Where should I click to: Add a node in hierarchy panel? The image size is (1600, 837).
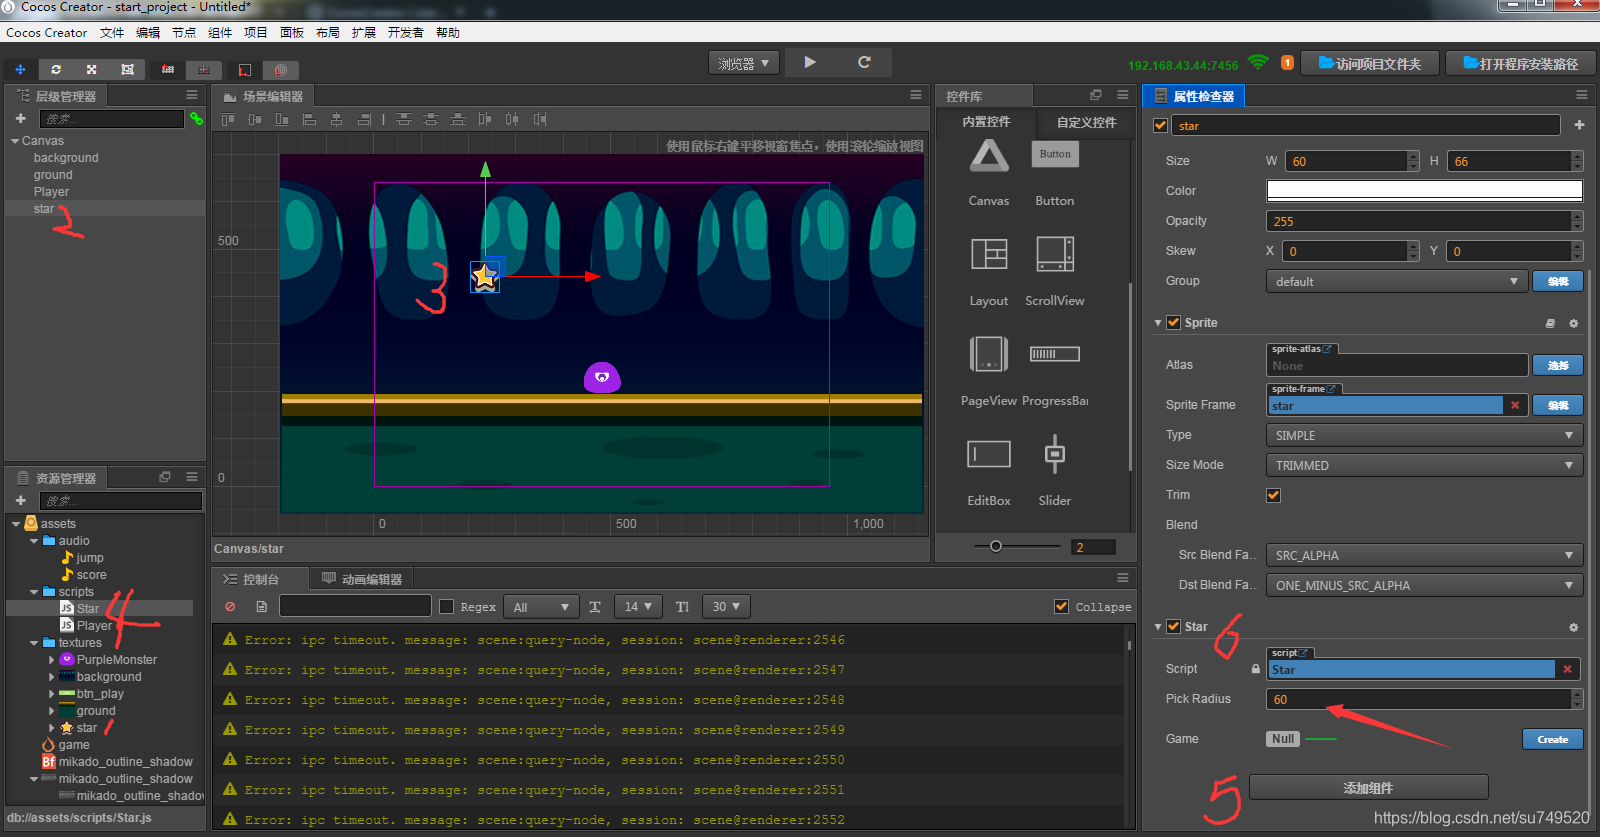[x=20, y=119]
